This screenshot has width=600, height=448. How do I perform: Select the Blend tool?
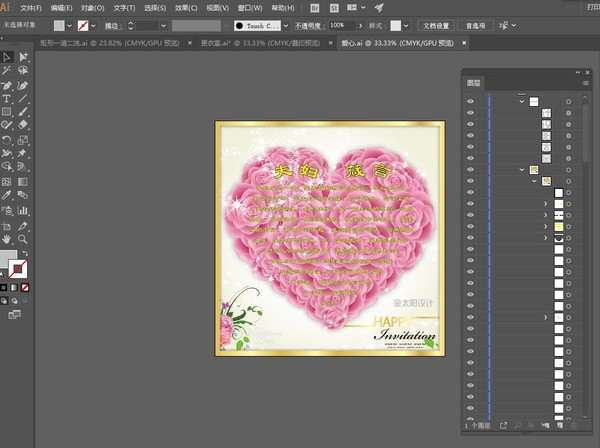click(23, 195)
